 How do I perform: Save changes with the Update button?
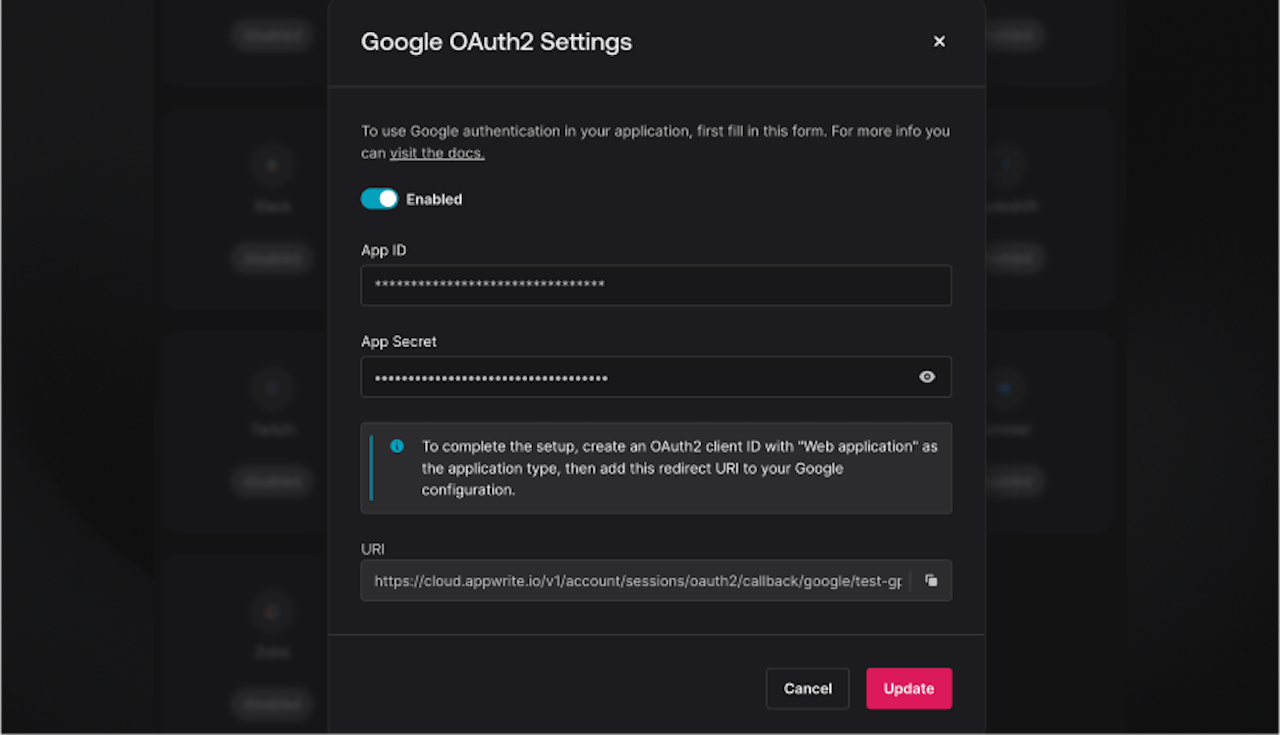908,688
